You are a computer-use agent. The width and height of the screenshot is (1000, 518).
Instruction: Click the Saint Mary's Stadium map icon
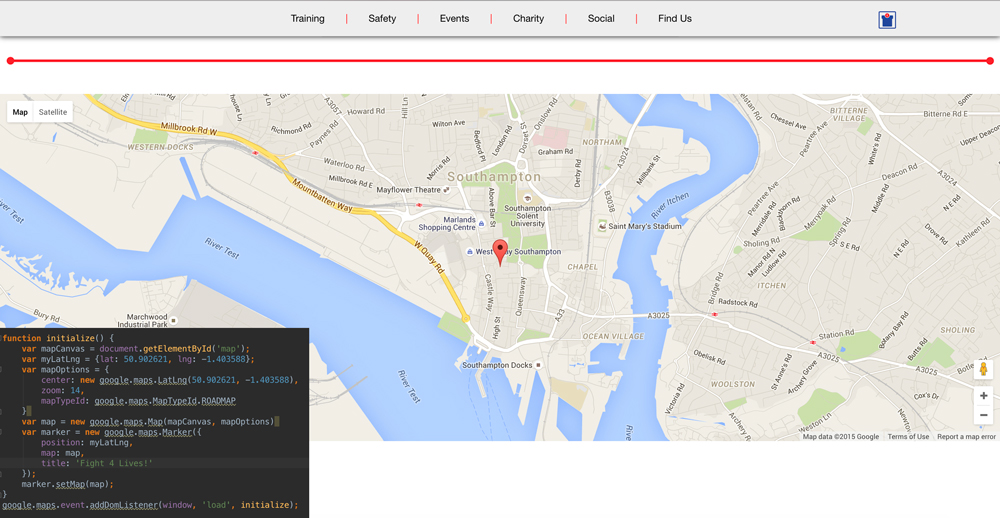[602, 227]
